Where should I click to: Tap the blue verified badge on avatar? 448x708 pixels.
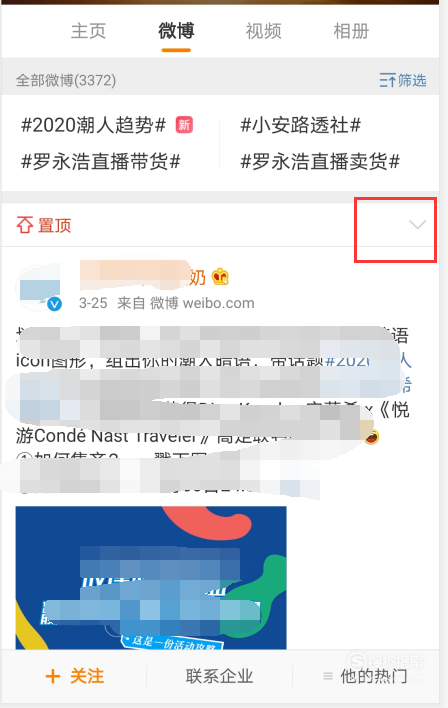pyautogui.click(x=55, y=304)
